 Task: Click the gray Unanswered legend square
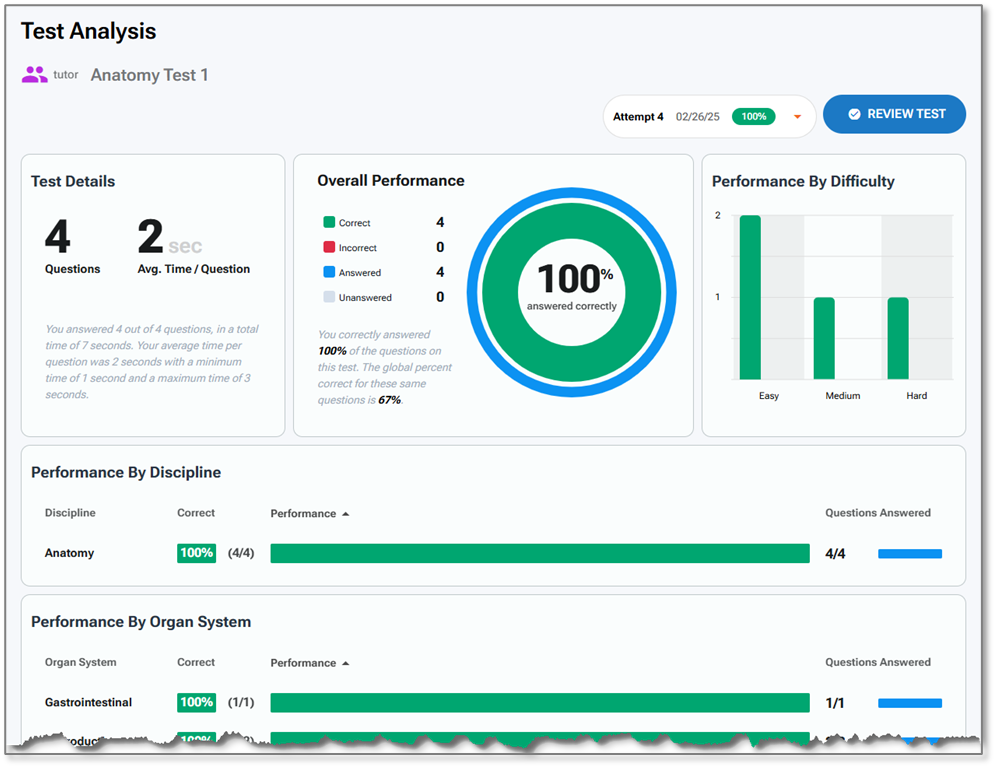[x=328, y=297]
